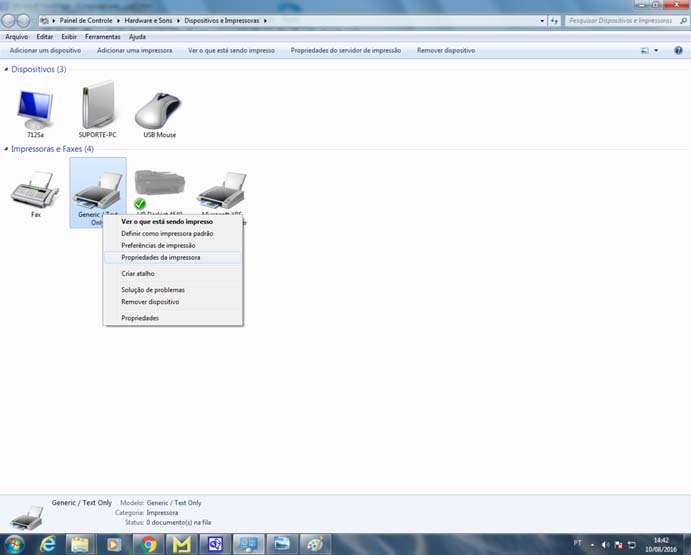Expand the address bar history dropdown
691x555 pixels.
[542, 20]
